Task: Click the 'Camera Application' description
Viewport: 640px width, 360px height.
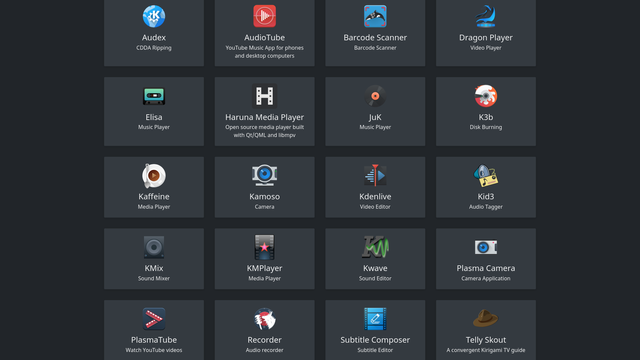Action: click(486, 278)
